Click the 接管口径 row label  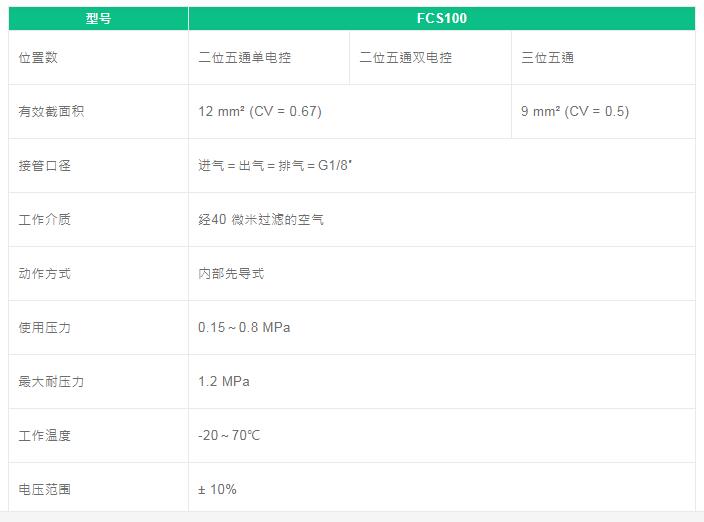[45, 166]
